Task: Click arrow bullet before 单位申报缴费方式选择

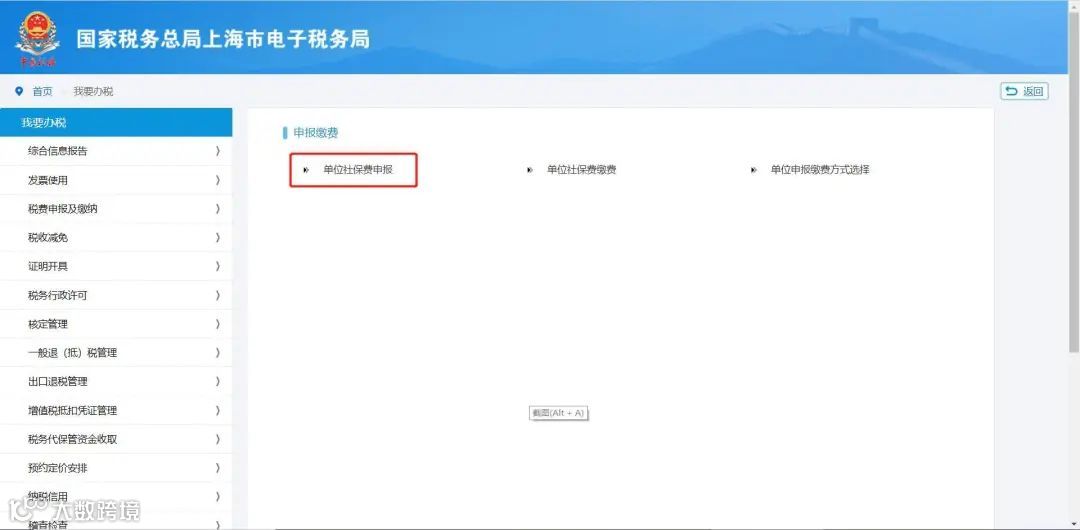Action: coord(754,170)
